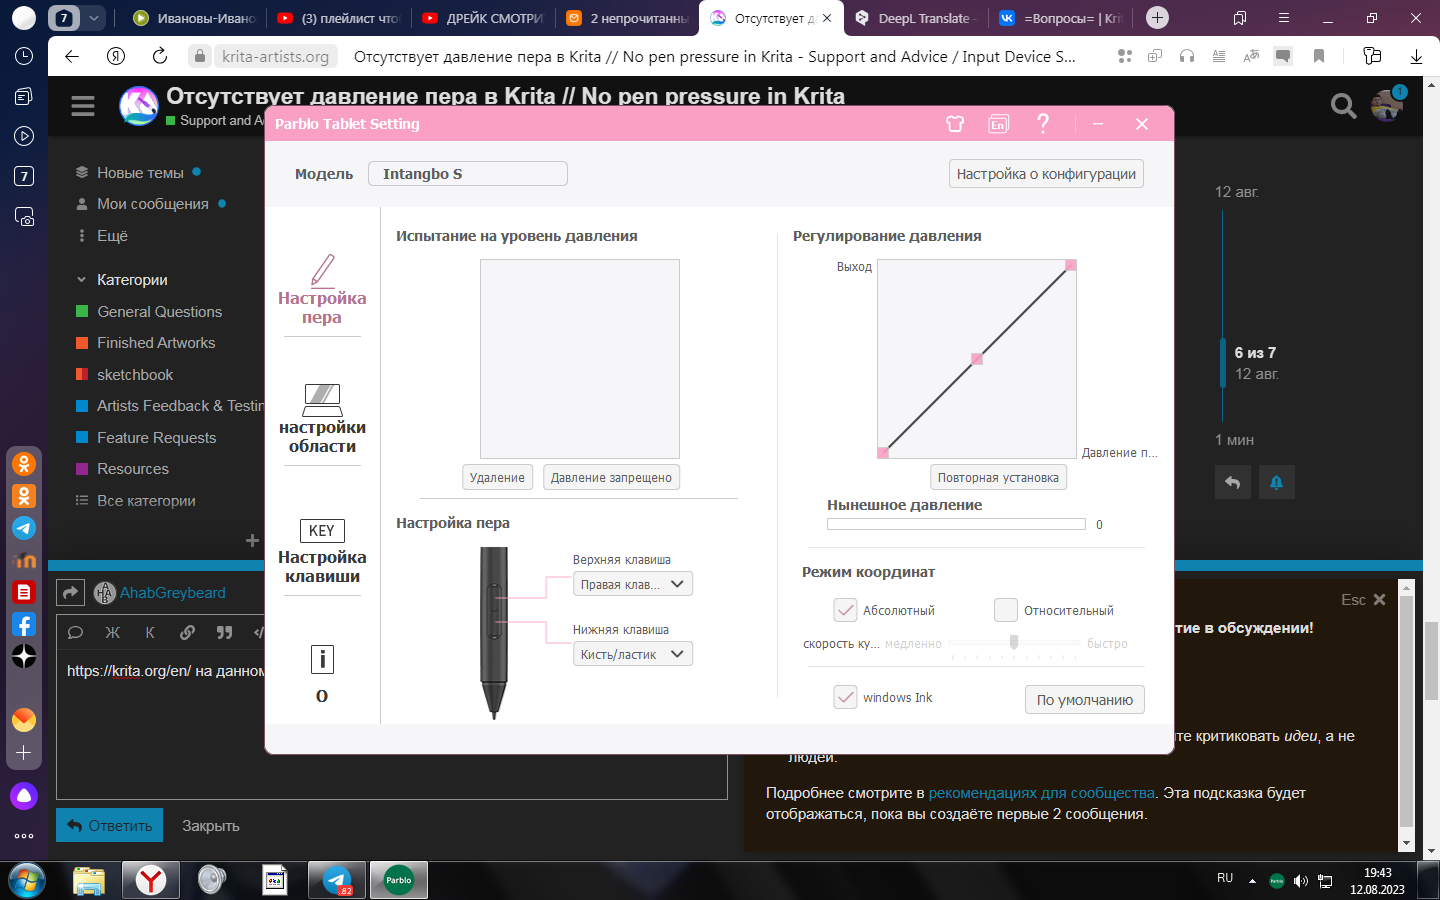Click the shirt skin icon in title bar
Image resolution: width=1440 pixels, height=900 pixels.
pos(955,124)
